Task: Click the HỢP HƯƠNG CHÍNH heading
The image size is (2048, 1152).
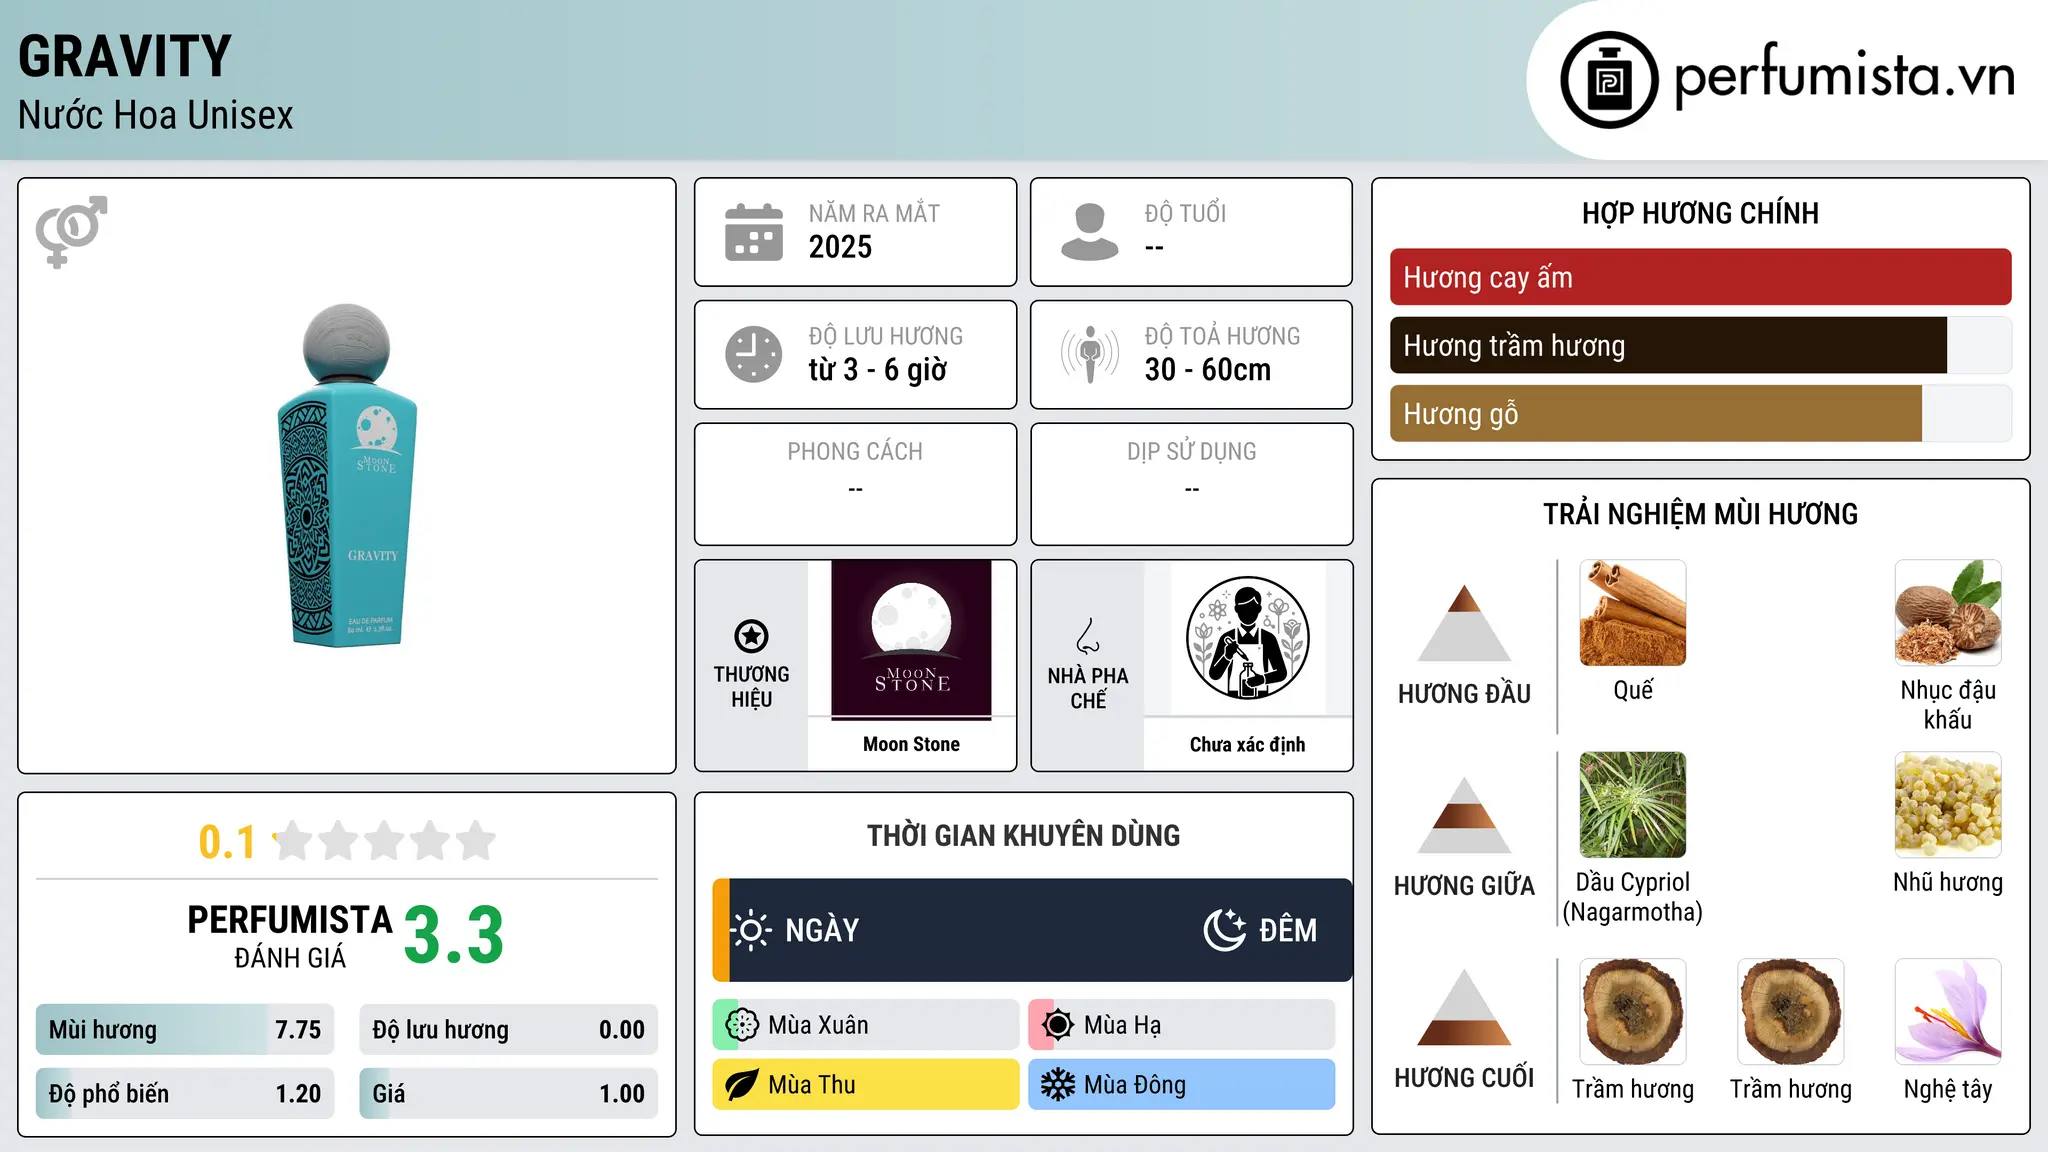Action: (1700, 213)
